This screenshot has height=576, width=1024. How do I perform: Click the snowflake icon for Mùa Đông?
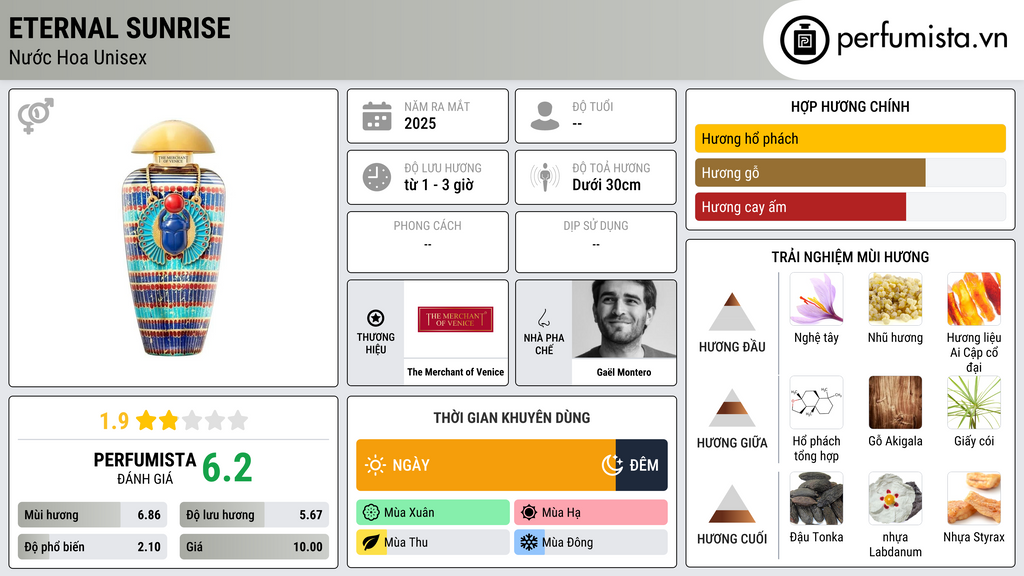click(529, 543)
